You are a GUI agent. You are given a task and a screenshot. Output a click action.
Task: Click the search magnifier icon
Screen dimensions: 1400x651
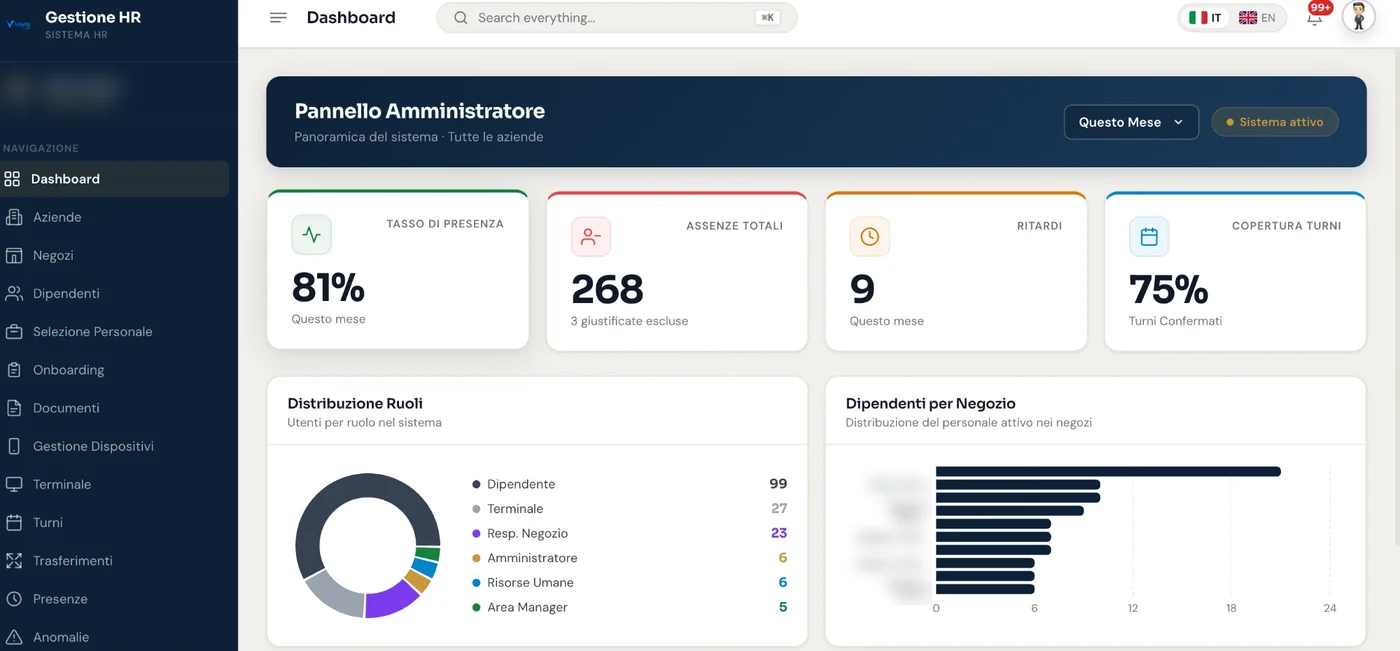(x=461, y=18)
